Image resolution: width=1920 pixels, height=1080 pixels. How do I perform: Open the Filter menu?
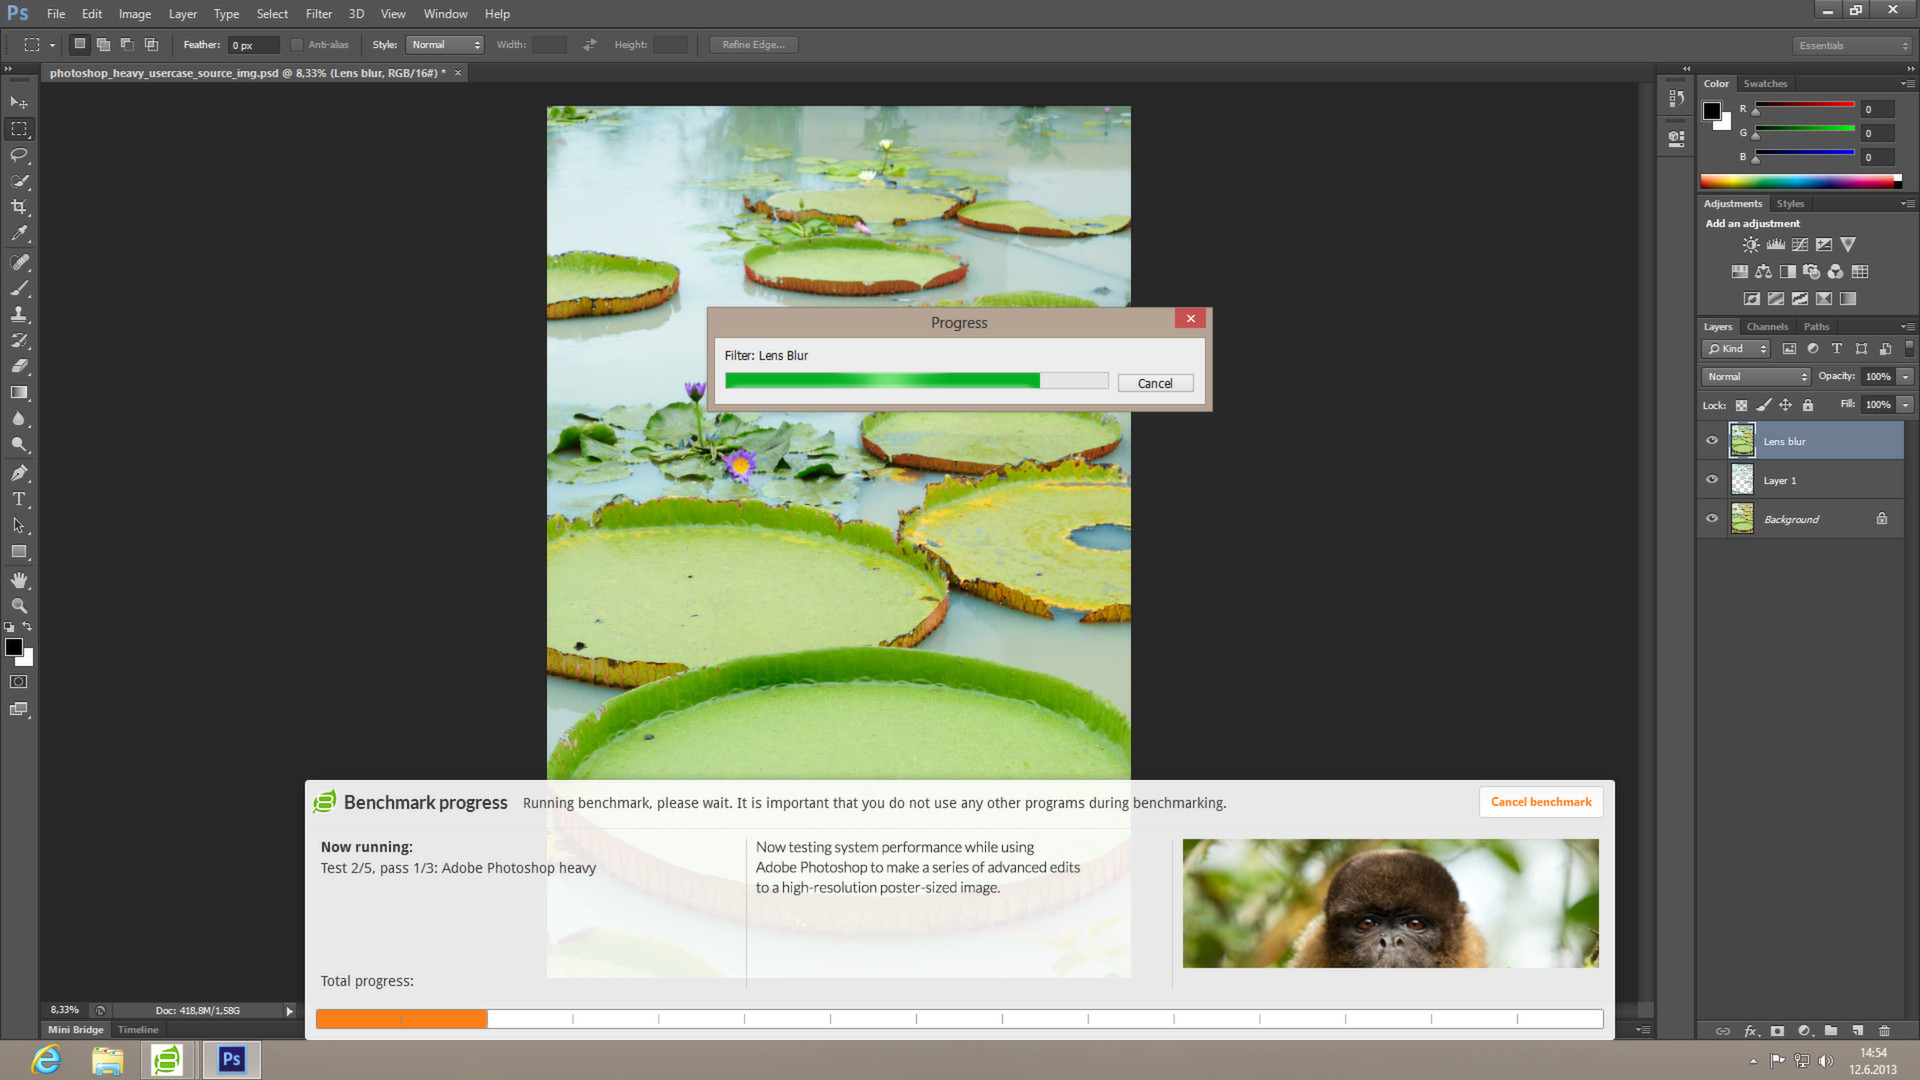318,13
